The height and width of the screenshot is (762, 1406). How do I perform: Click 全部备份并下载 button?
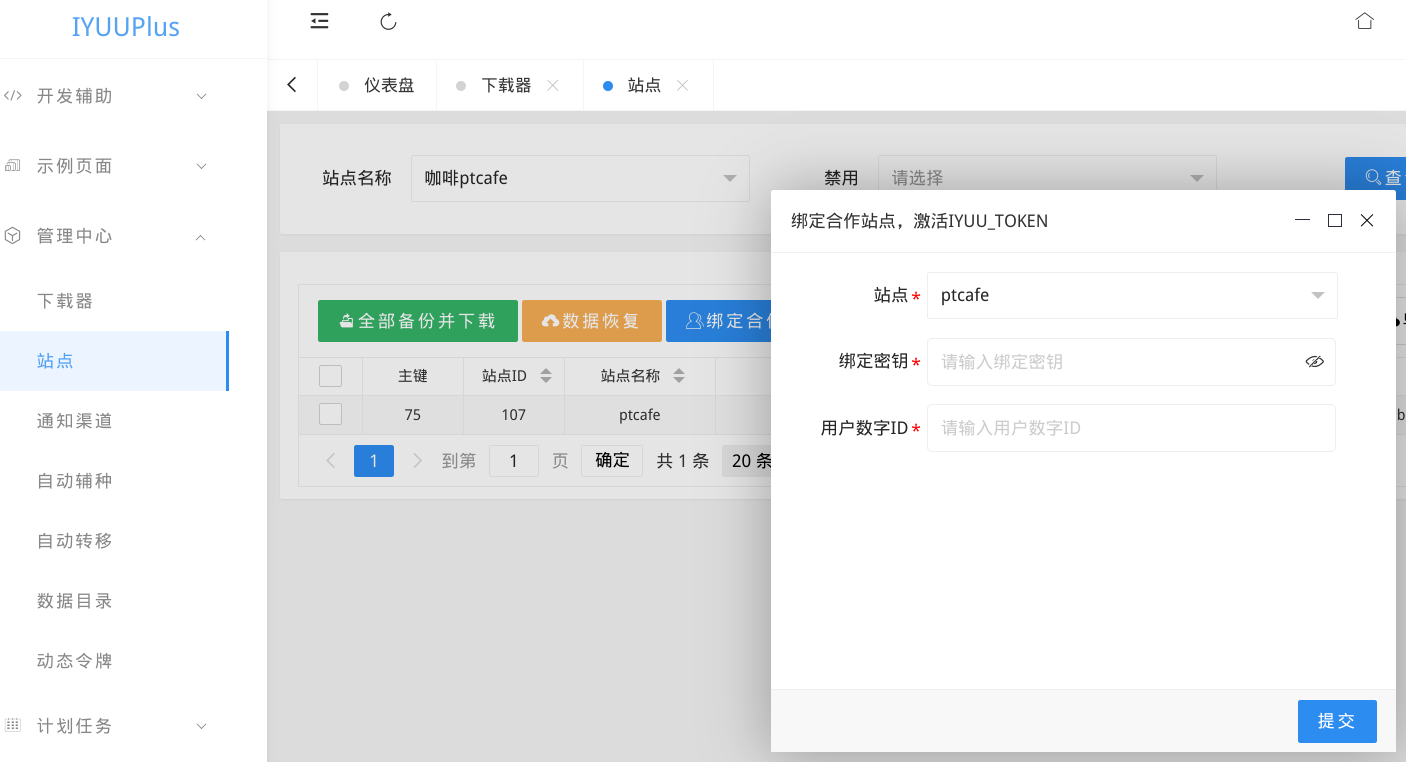click(x=418, y=321)
